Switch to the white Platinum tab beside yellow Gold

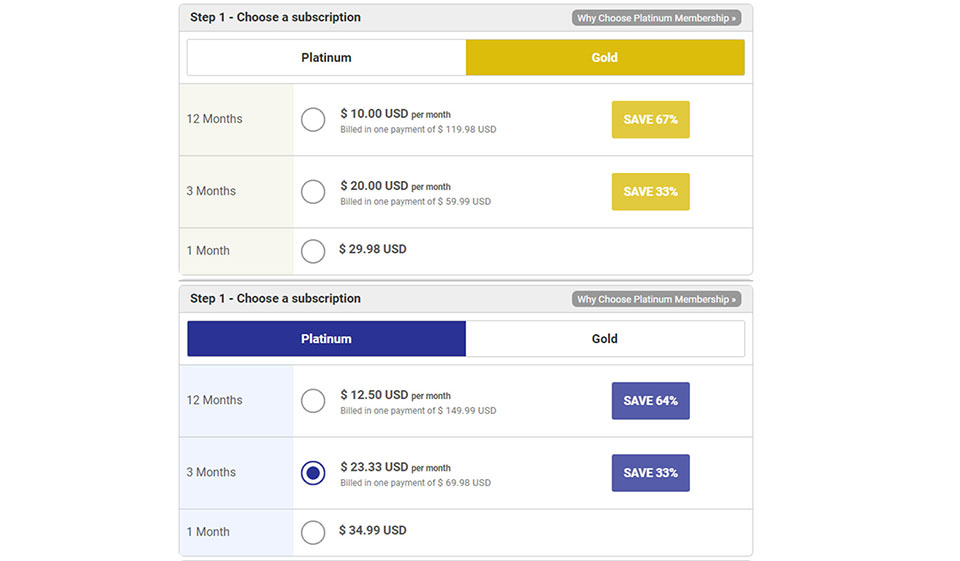click(326, 58)
